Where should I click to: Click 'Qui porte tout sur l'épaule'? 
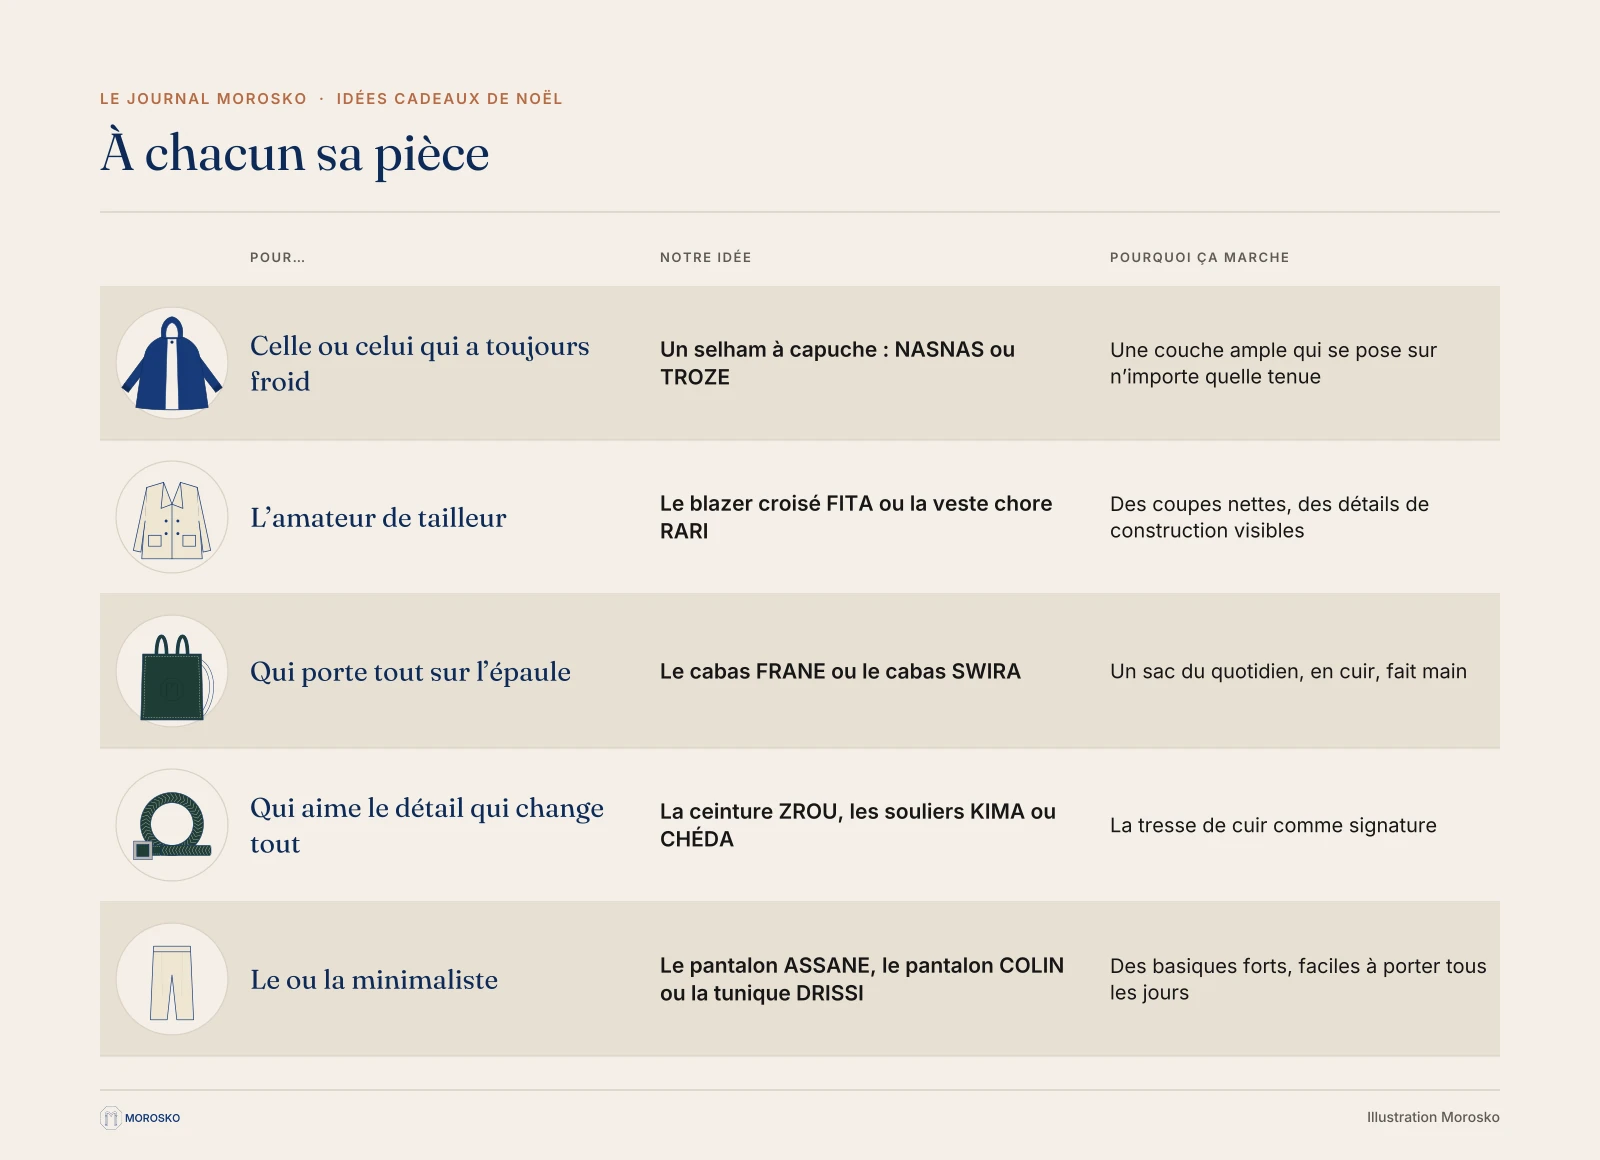point(410,672)
